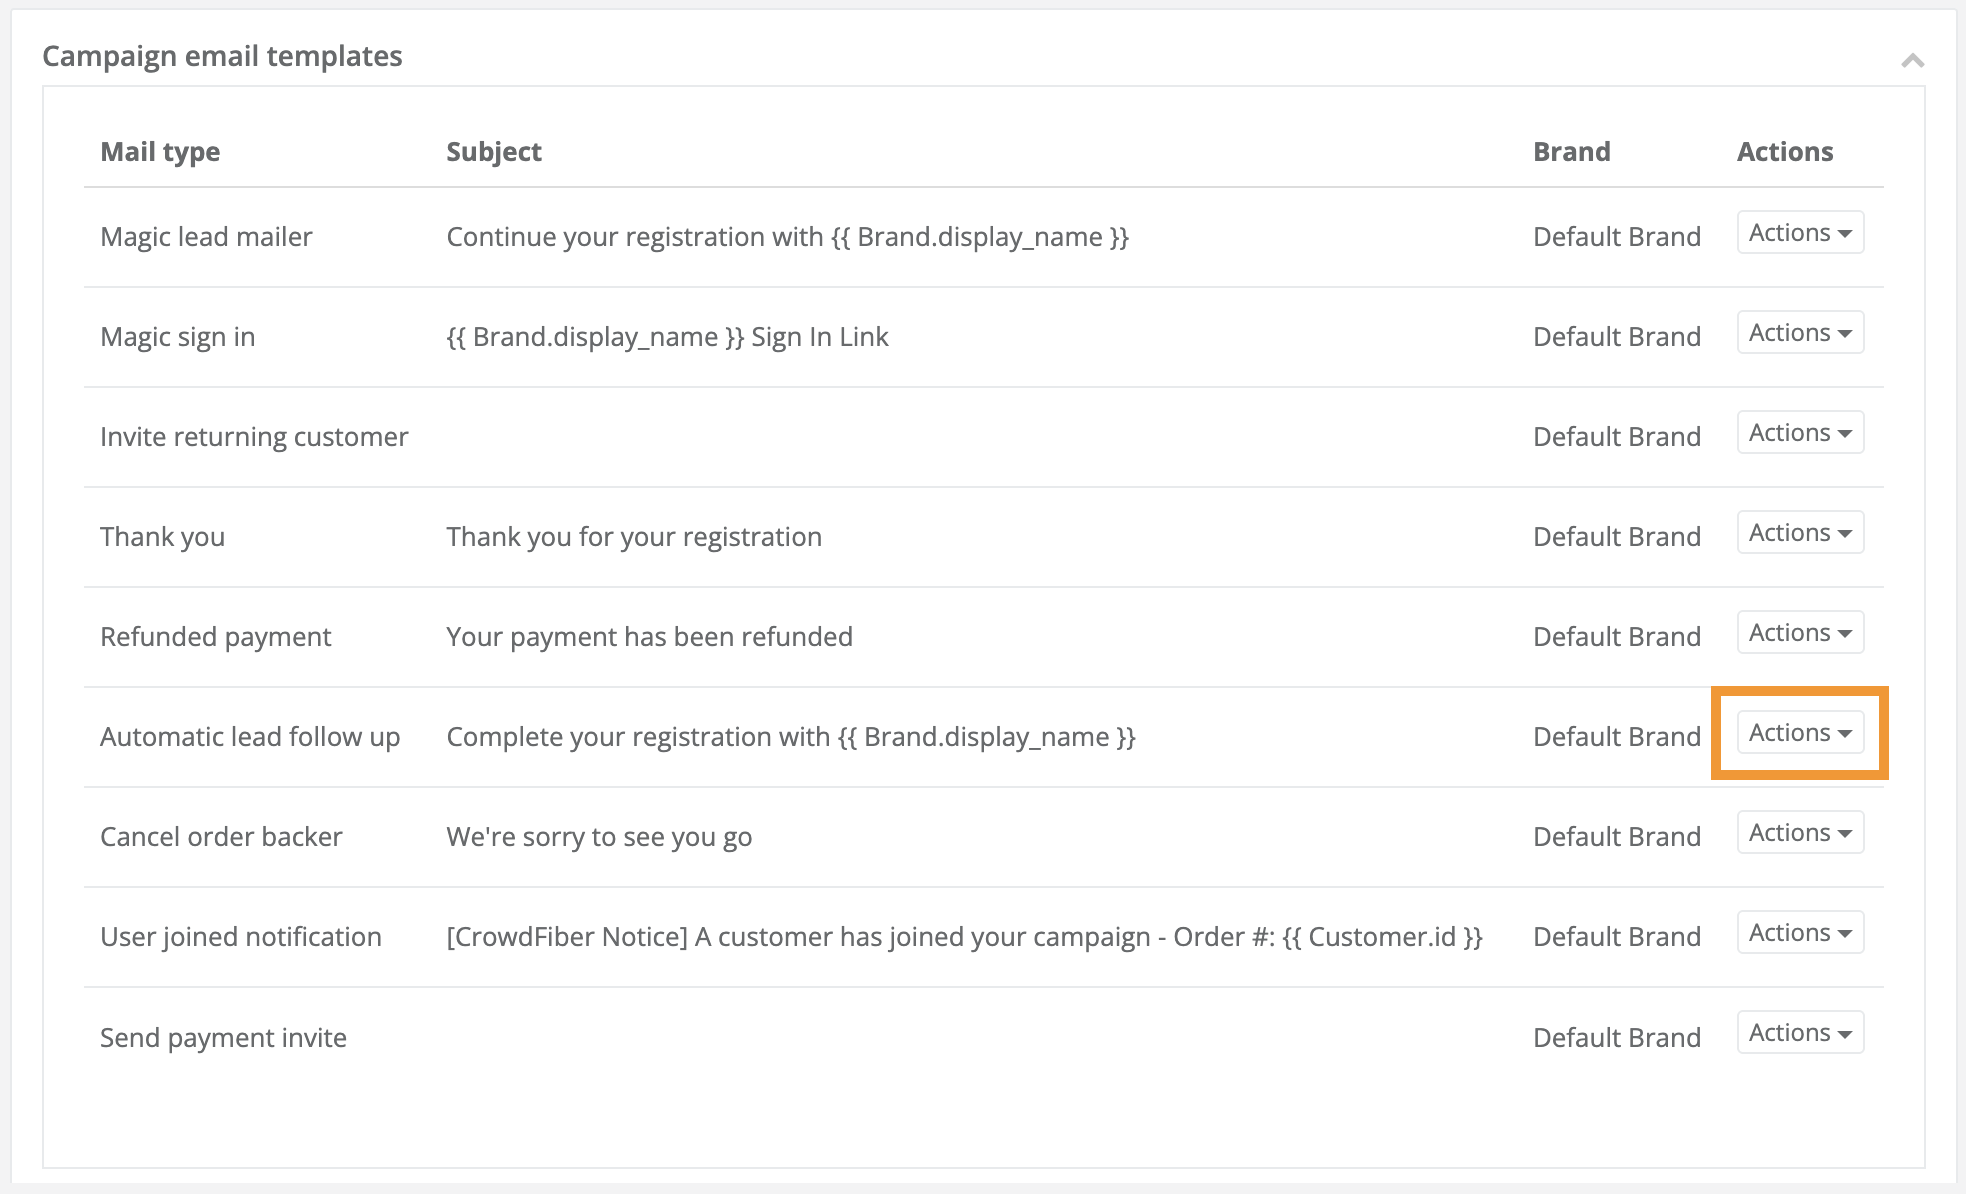Click the Subject column header
The image size is (1966, 1194).
pos(493,151)
